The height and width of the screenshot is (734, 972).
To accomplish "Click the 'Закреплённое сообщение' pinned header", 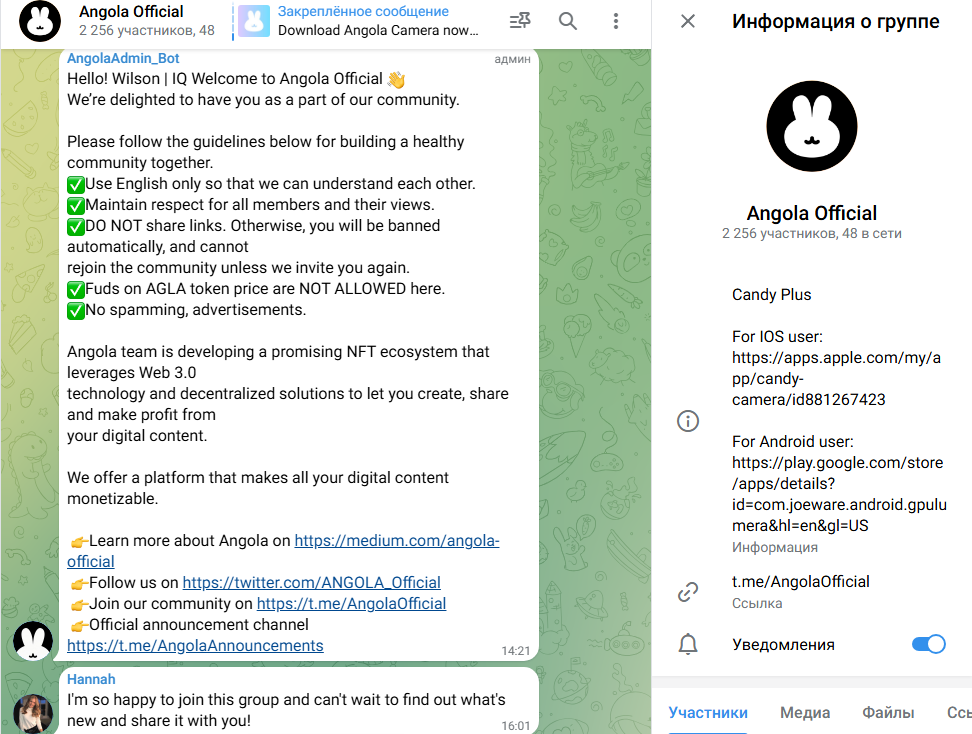I will click(x=363, y=11).
